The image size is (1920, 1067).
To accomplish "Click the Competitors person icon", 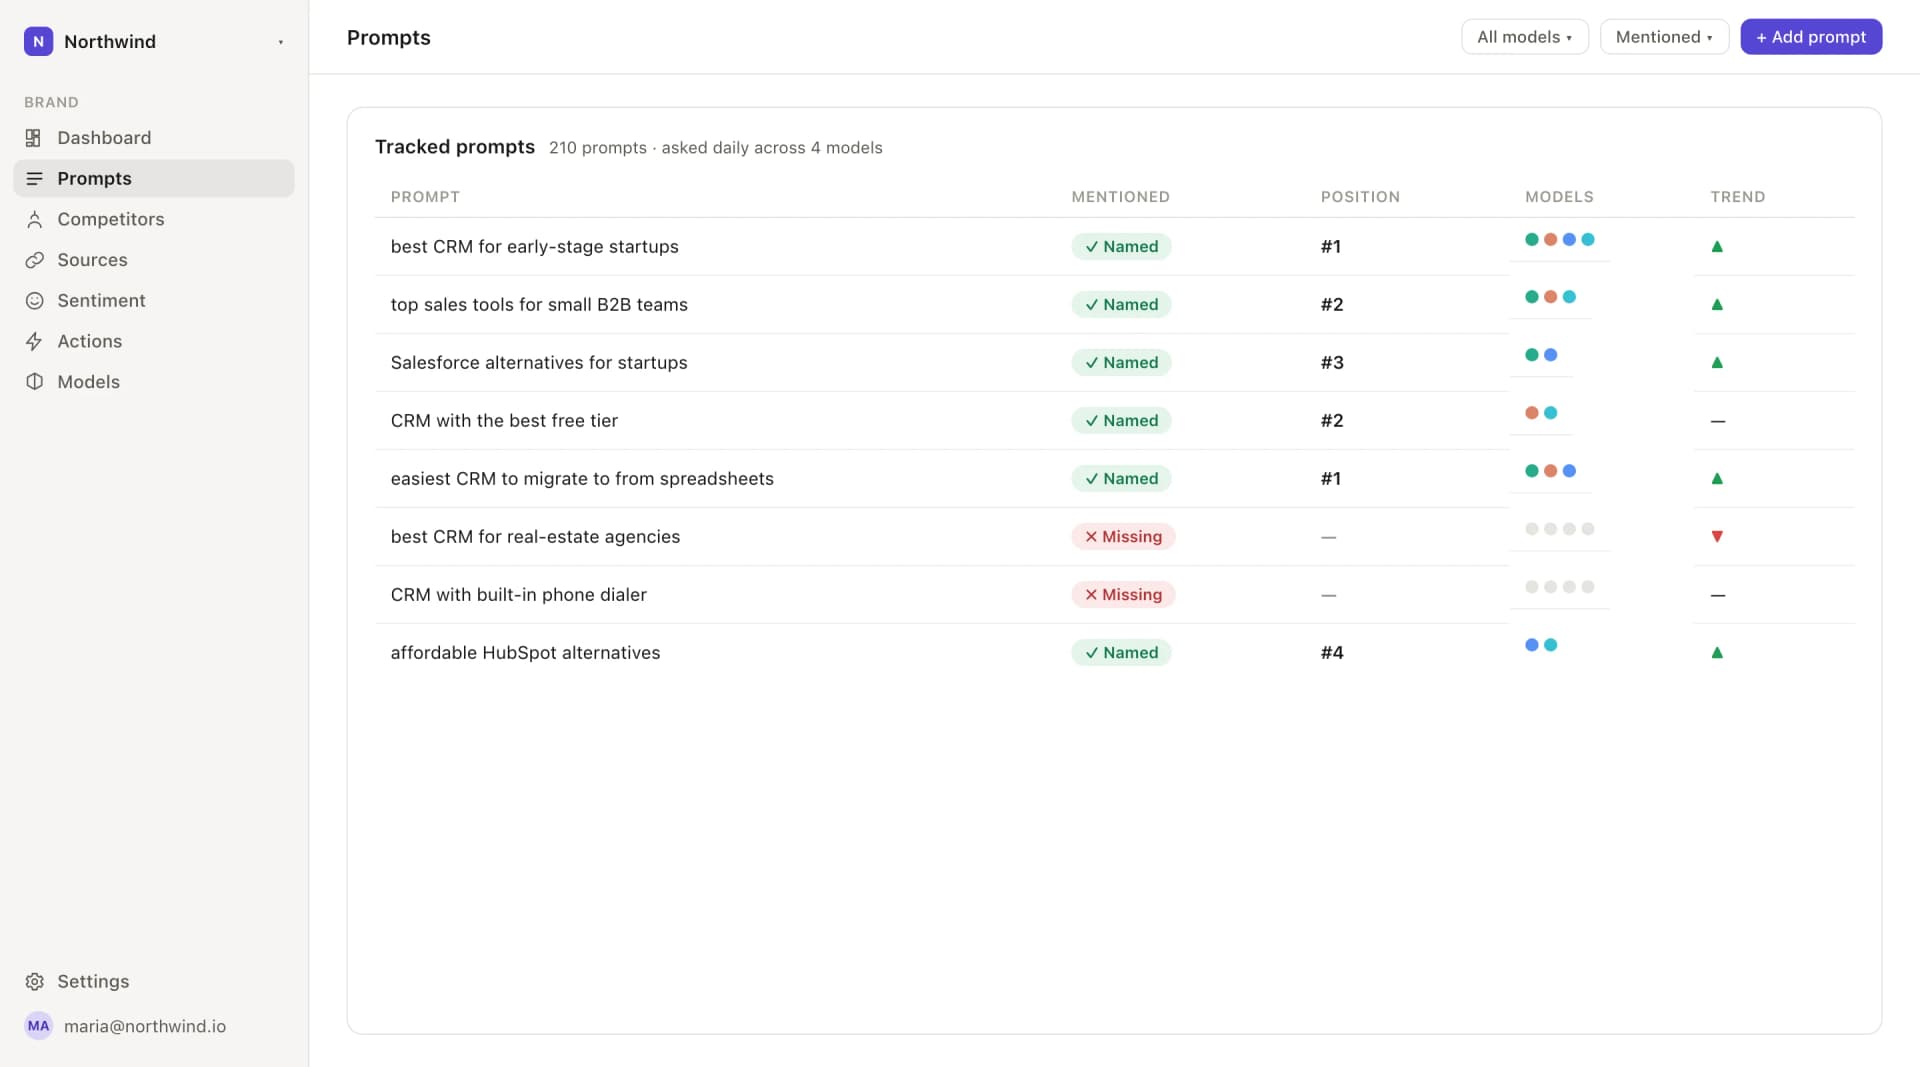I will pos(34,219).
